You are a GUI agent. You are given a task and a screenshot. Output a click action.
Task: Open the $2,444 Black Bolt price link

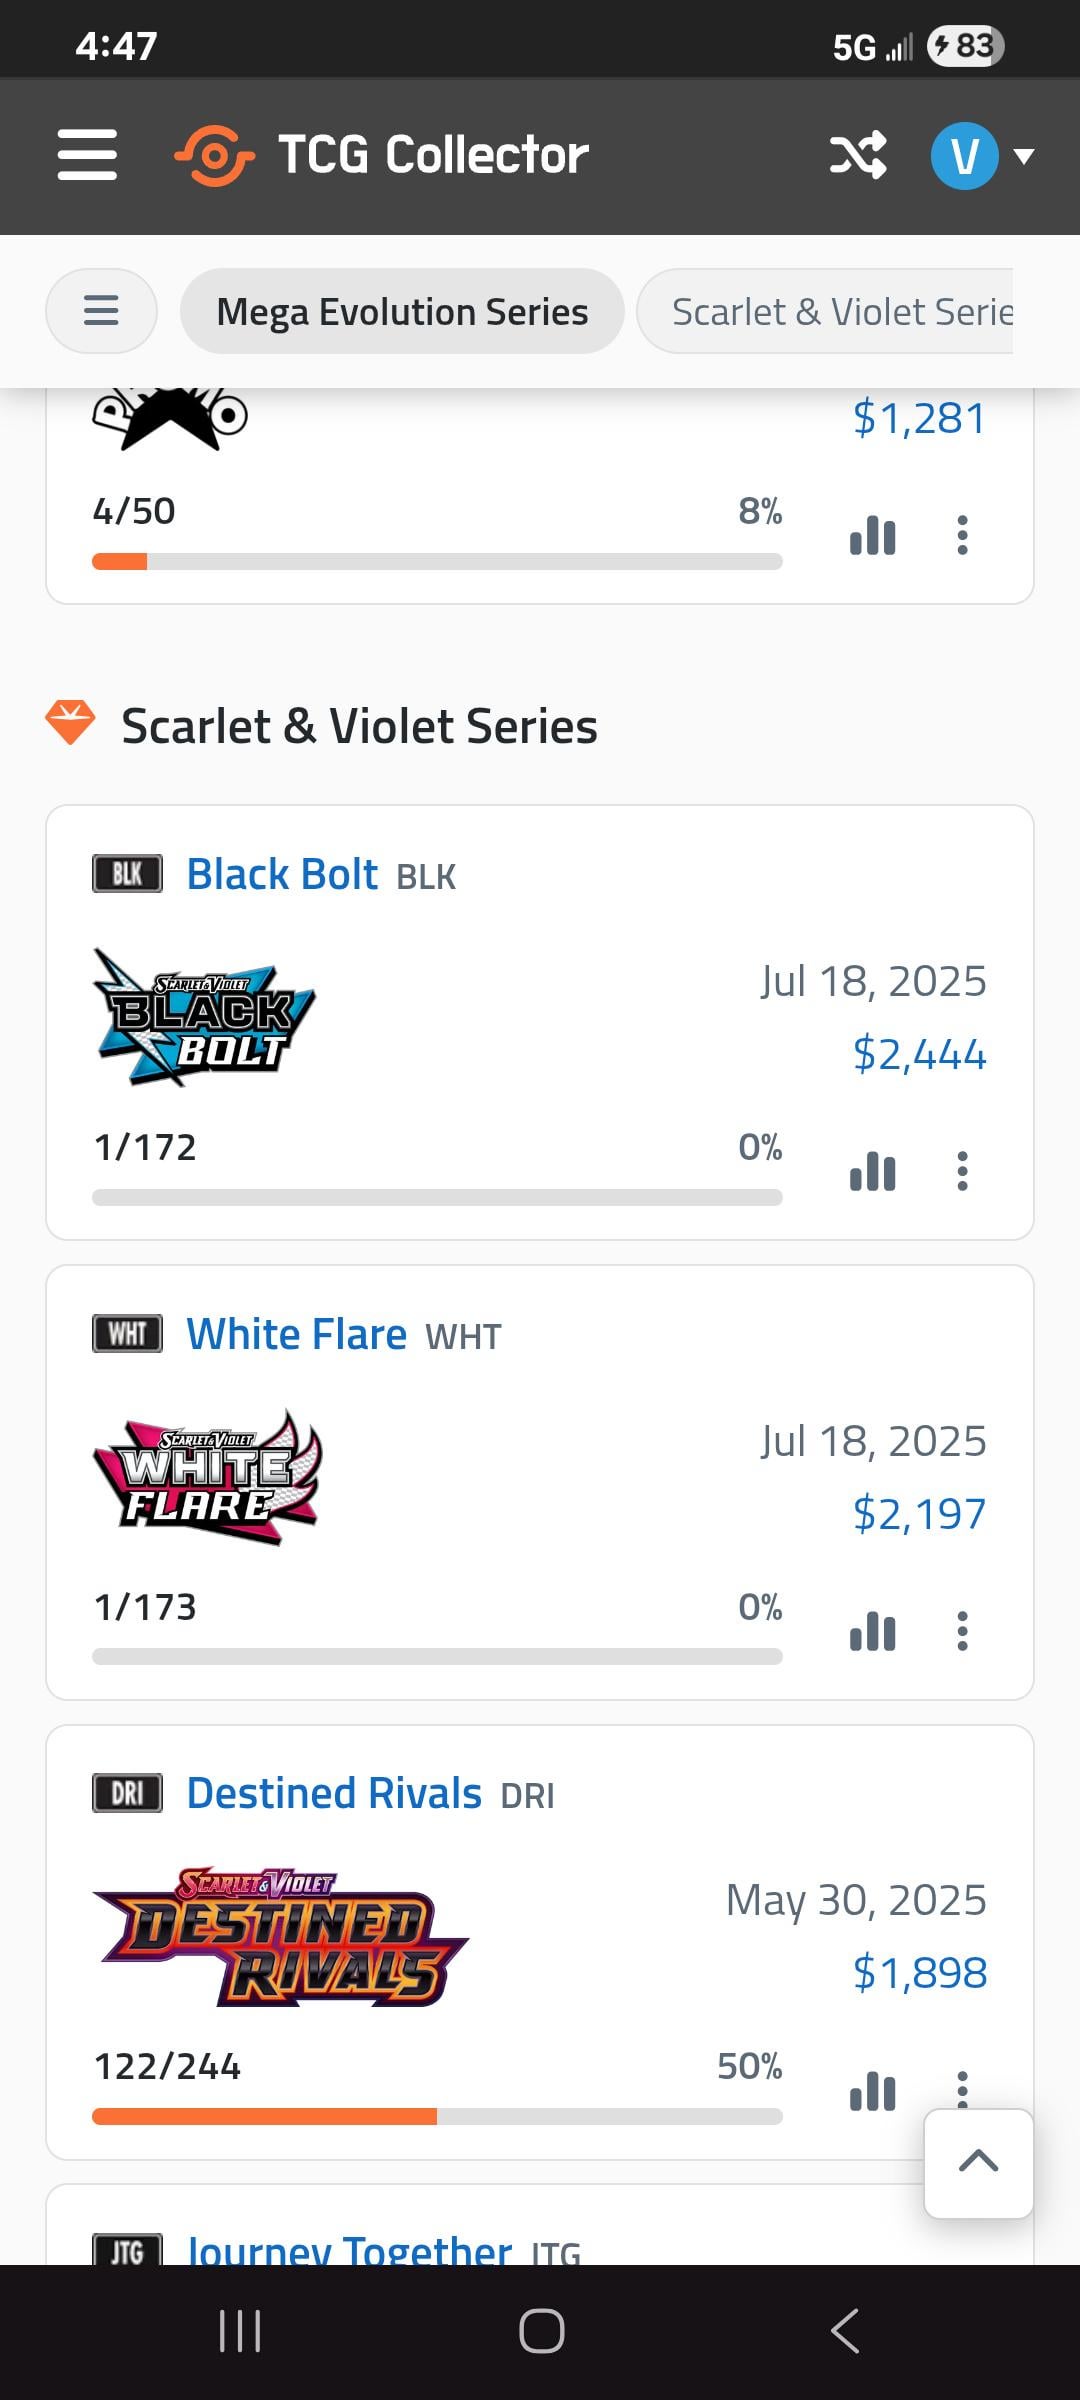pyautogui.click(x=919, y=1054)
